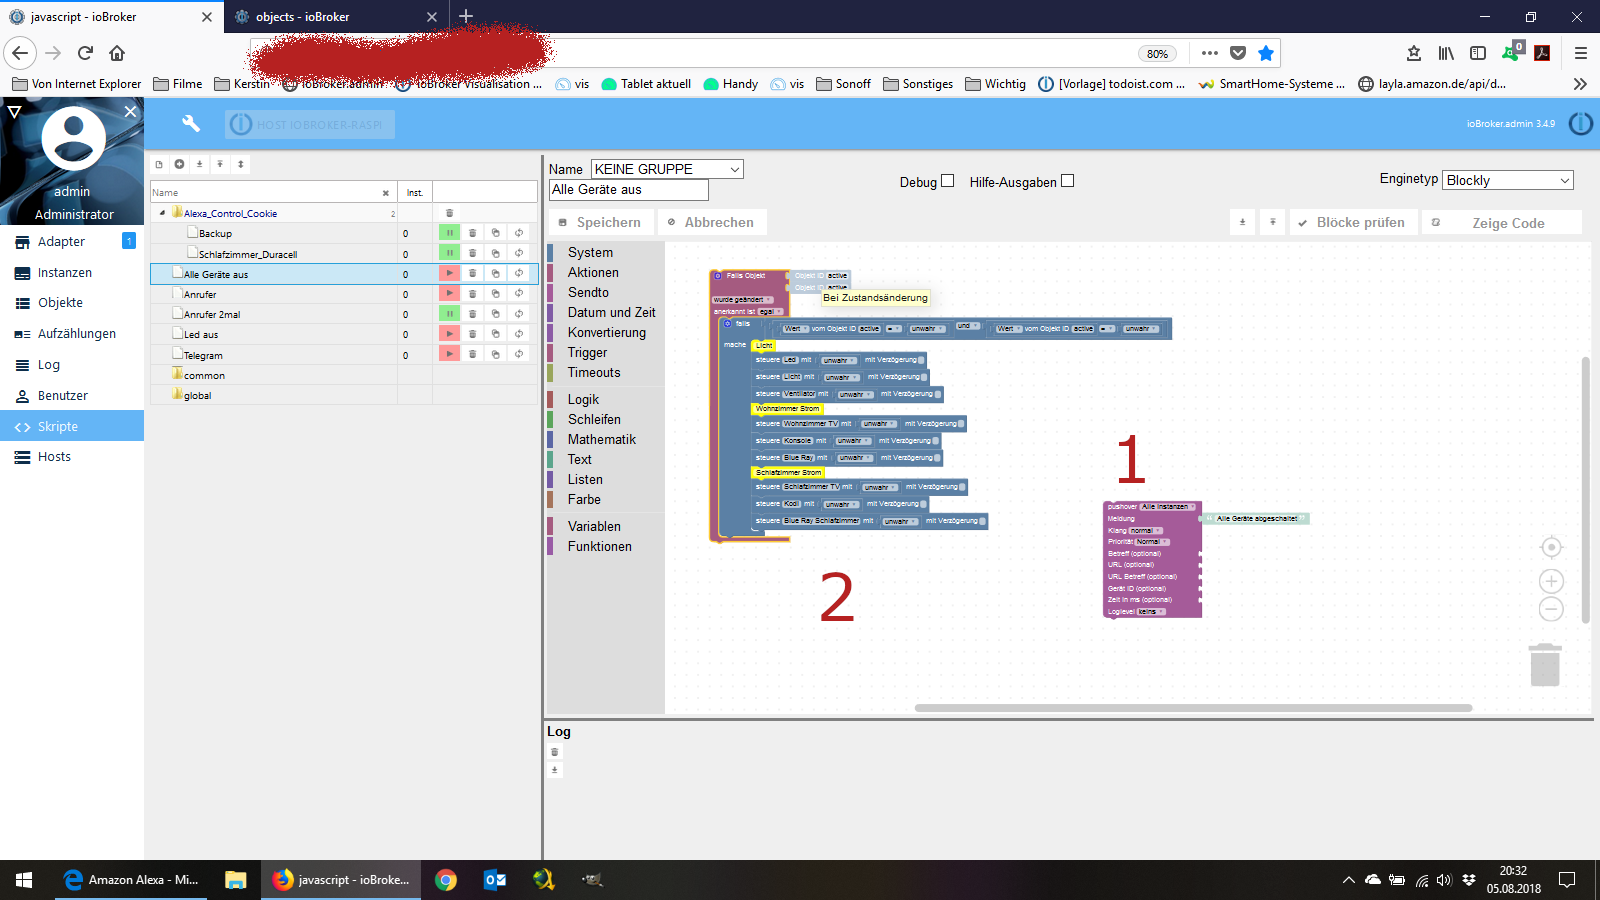Click the export scripts download icon in list toolbar
1600x900 pixels.
click(199, 164)
